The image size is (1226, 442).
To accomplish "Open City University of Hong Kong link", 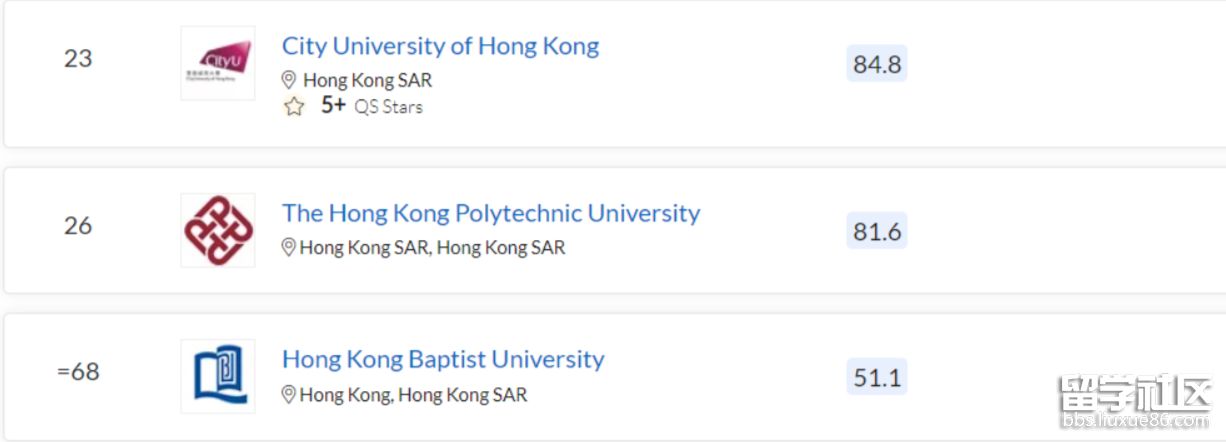I will coord(440,46).
